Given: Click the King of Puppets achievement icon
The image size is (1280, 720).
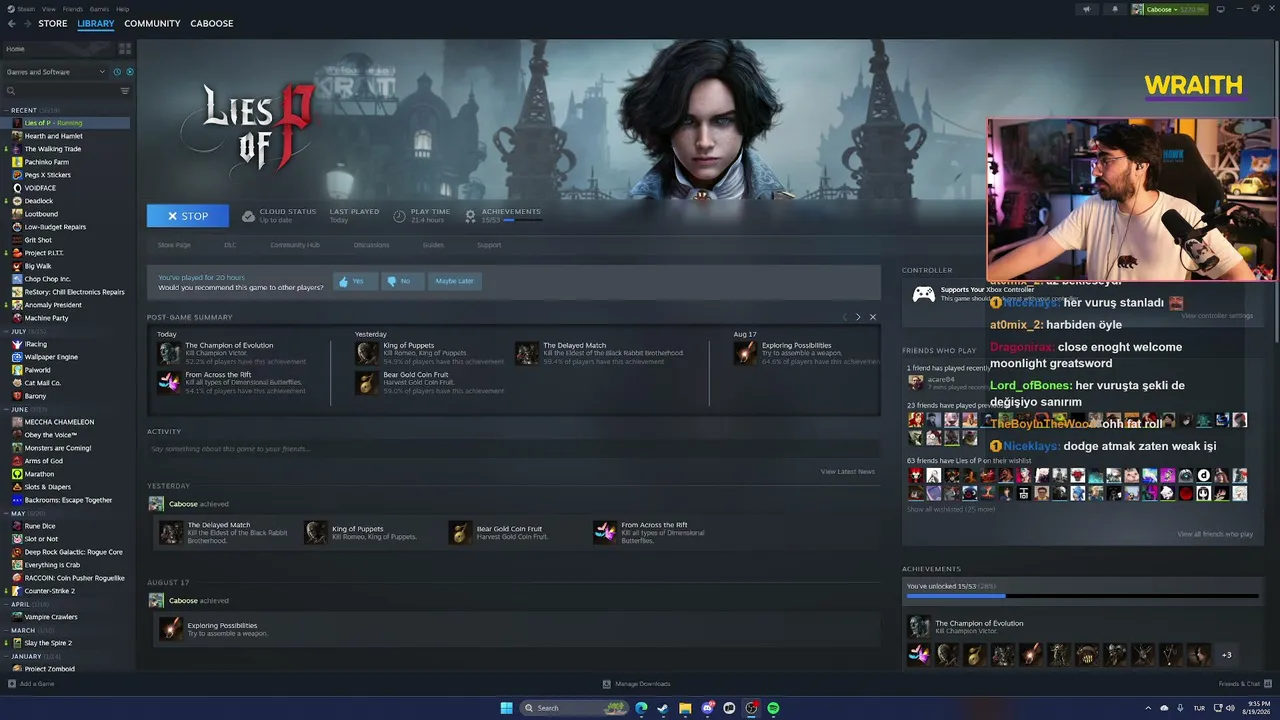Looking at the screenshot, I should pos(367,353).
